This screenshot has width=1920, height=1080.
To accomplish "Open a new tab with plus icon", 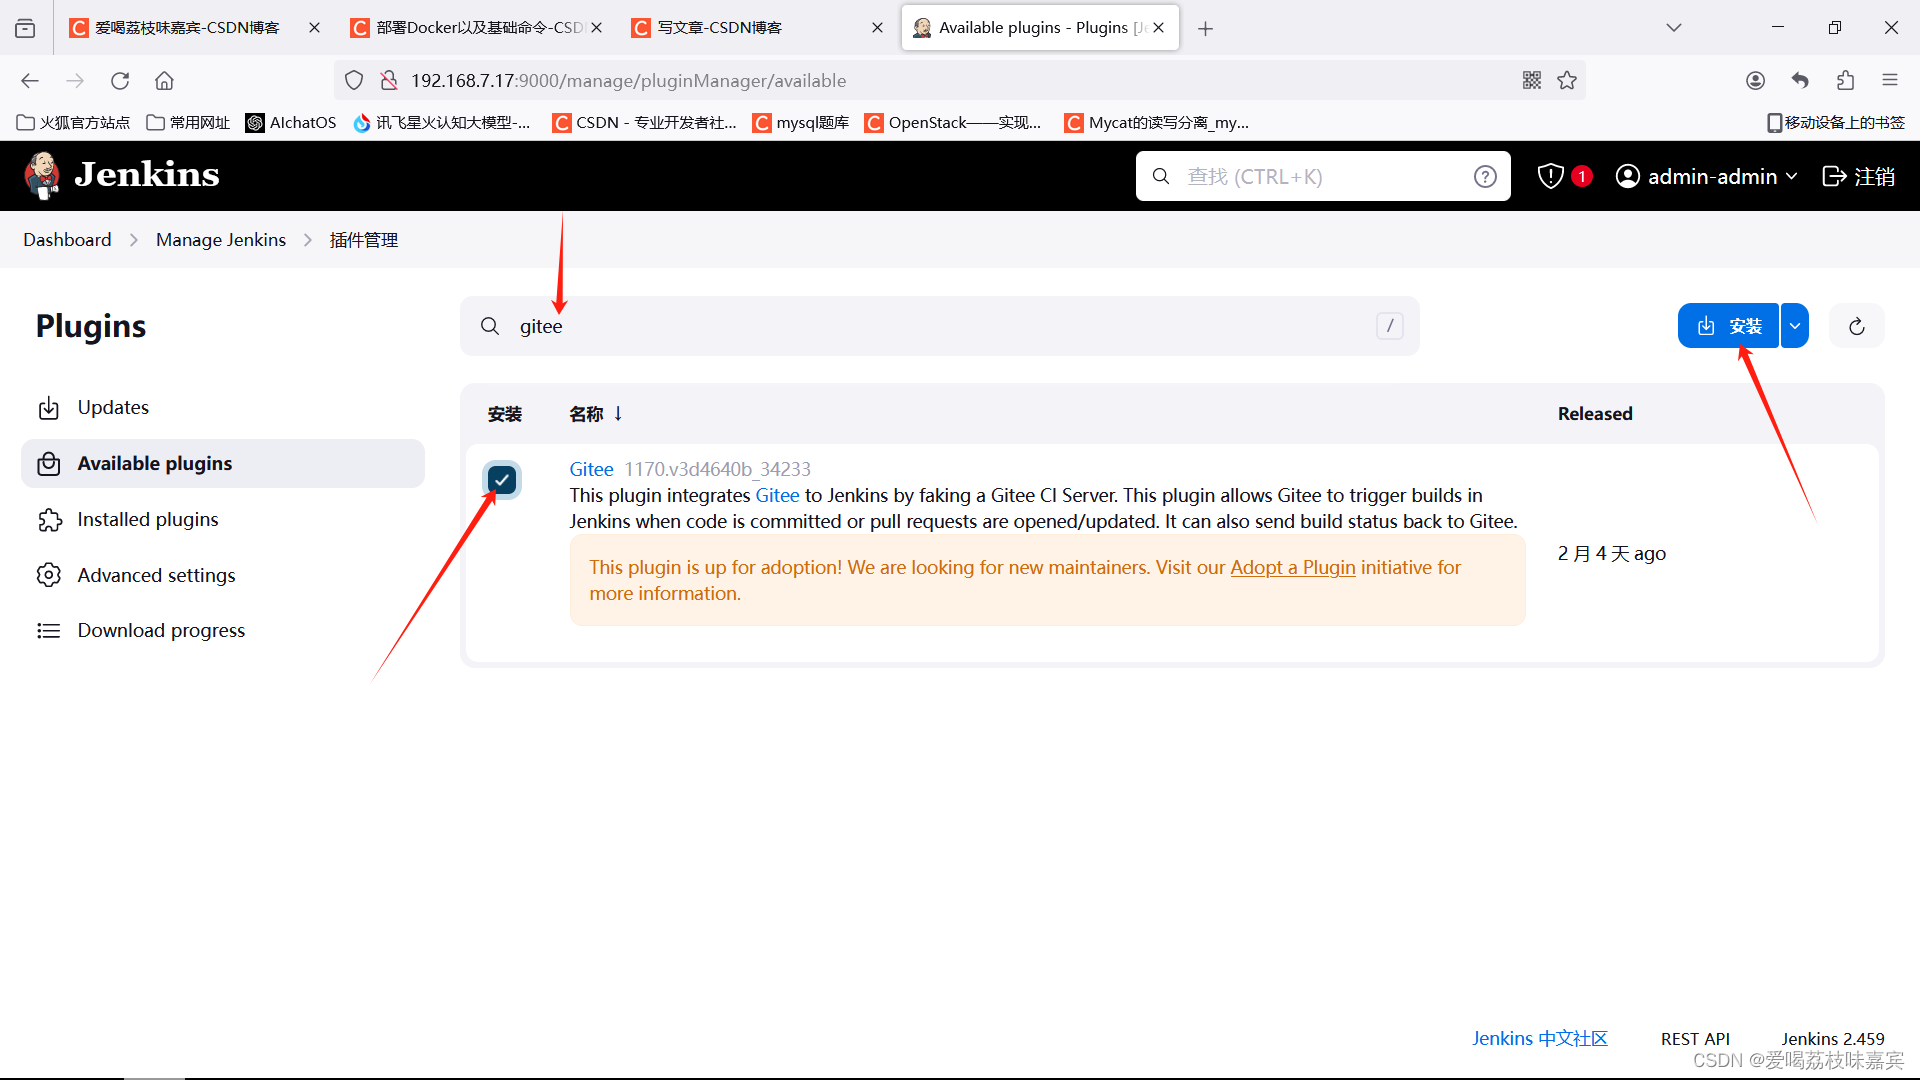I will (1206, 28).
